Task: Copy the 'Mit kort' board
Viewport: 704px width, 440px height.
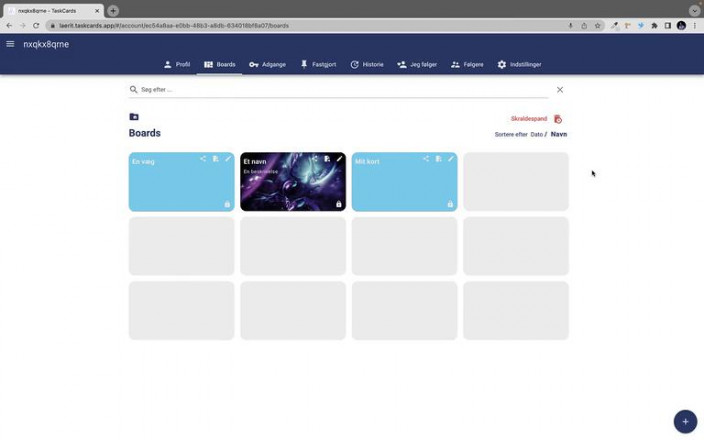Action: 438,159
